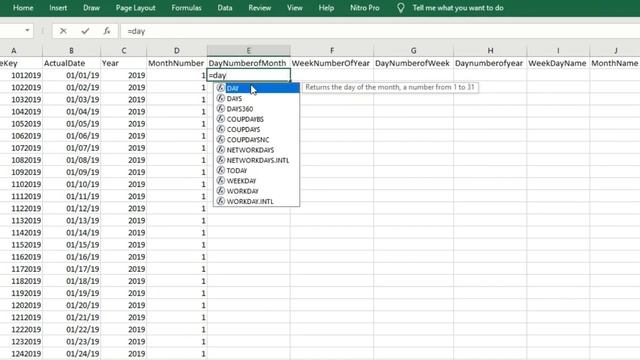The image size is (640, 360).
Task: Open the Review tab
Action: [260, 8]
